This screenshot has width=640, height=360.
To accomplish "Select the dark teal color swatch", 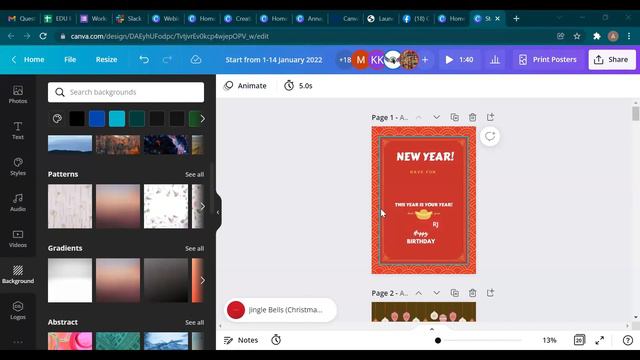I will tap(137, 119).
